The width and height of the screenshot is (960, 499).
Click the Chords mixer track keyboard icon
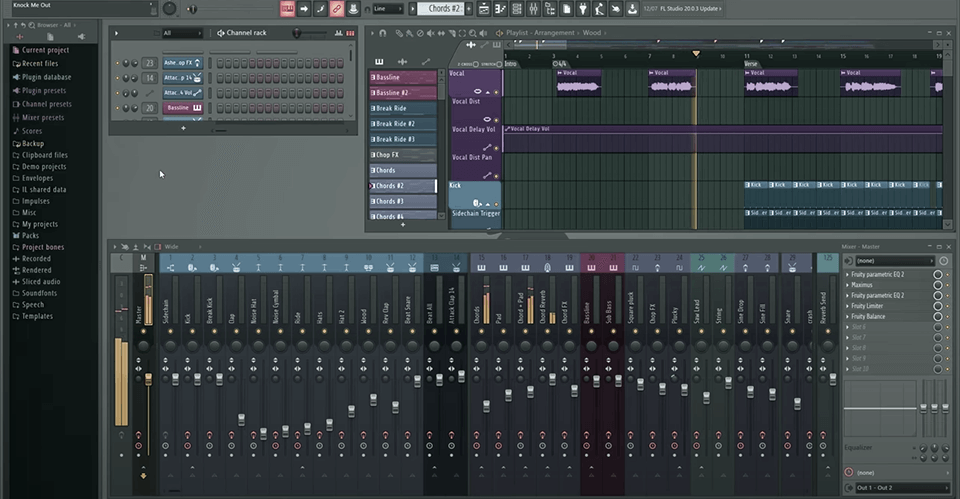[x=481, y=268]
